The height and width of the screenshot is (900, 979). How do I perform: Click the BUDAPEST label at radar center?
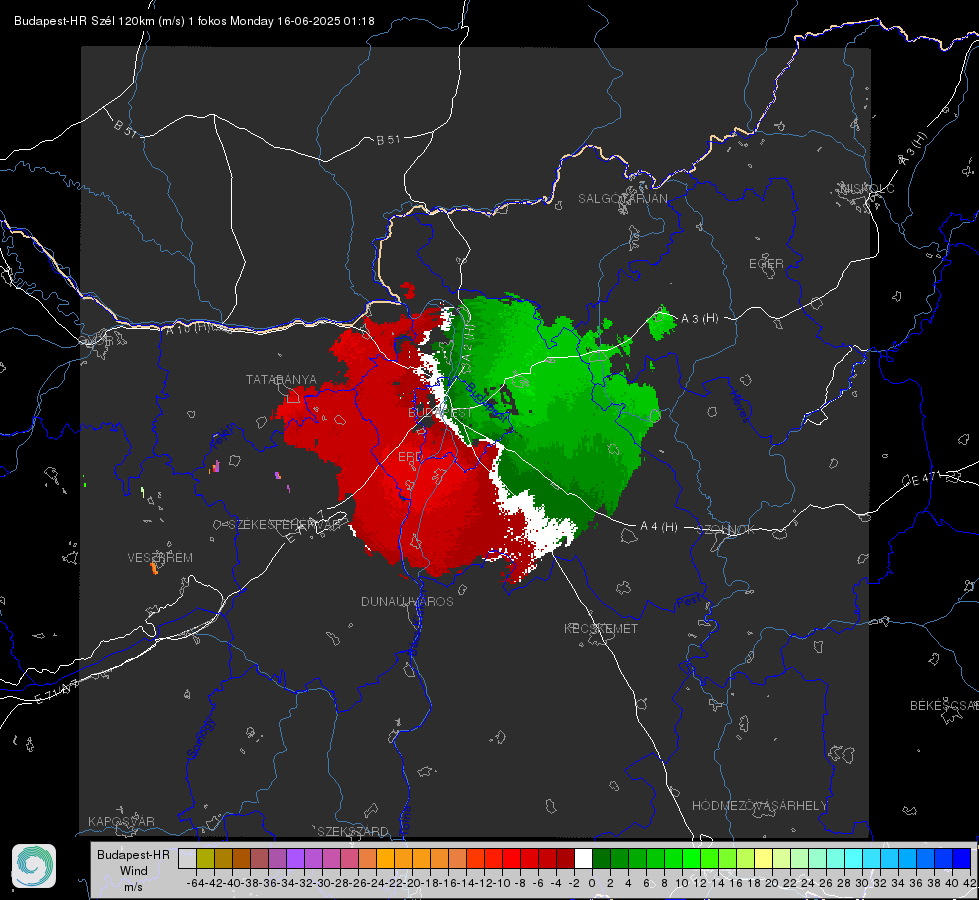tap(440, 413)
